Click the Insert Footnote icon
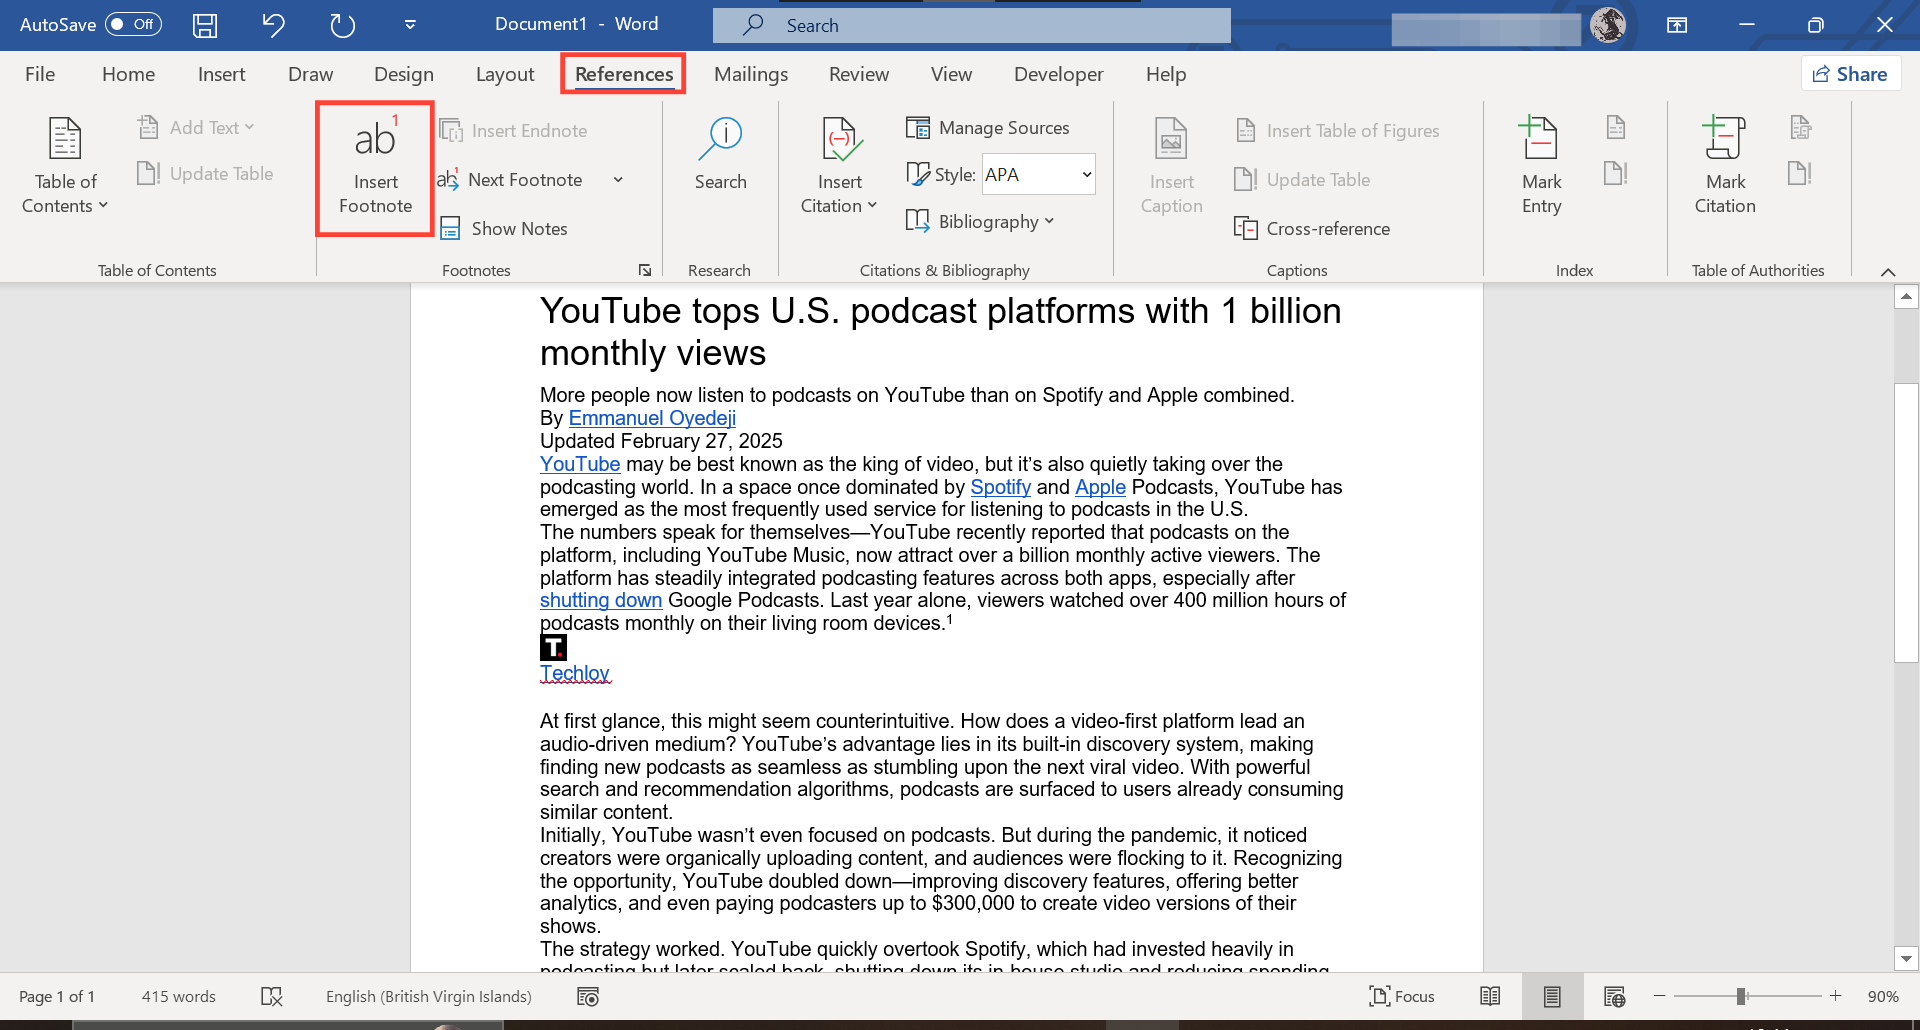The image size is (1920, 1030). 375,140
